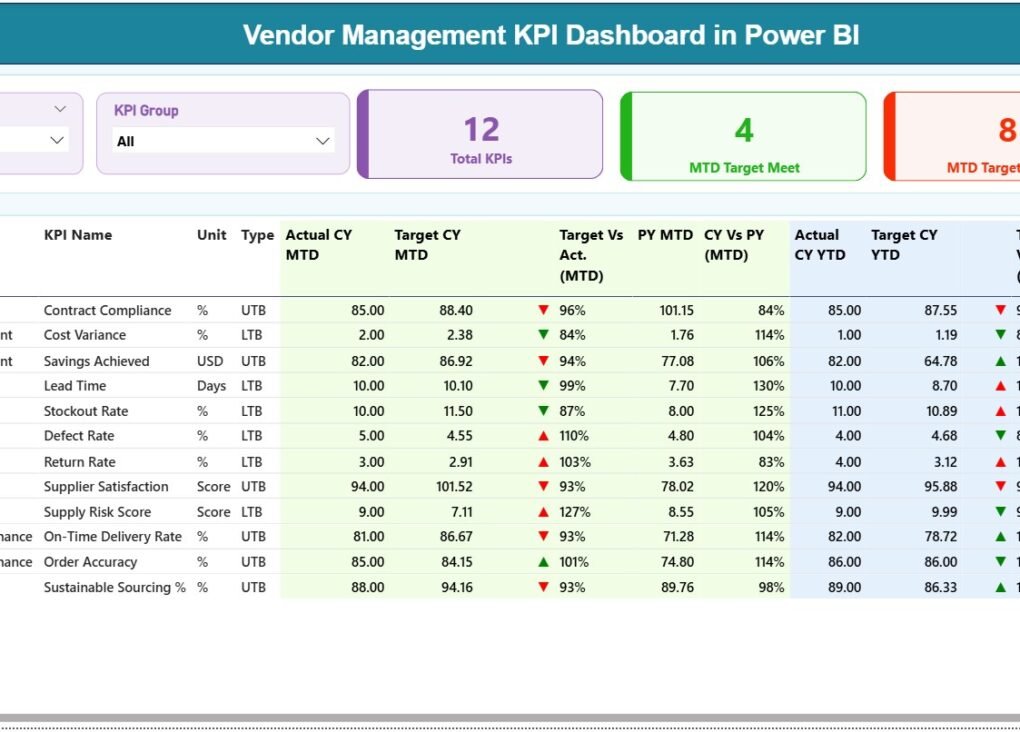This screenshot has height=732, width=1020.
Task: Open the second slicer dropdown on the left
Action: tap(55, 141)
